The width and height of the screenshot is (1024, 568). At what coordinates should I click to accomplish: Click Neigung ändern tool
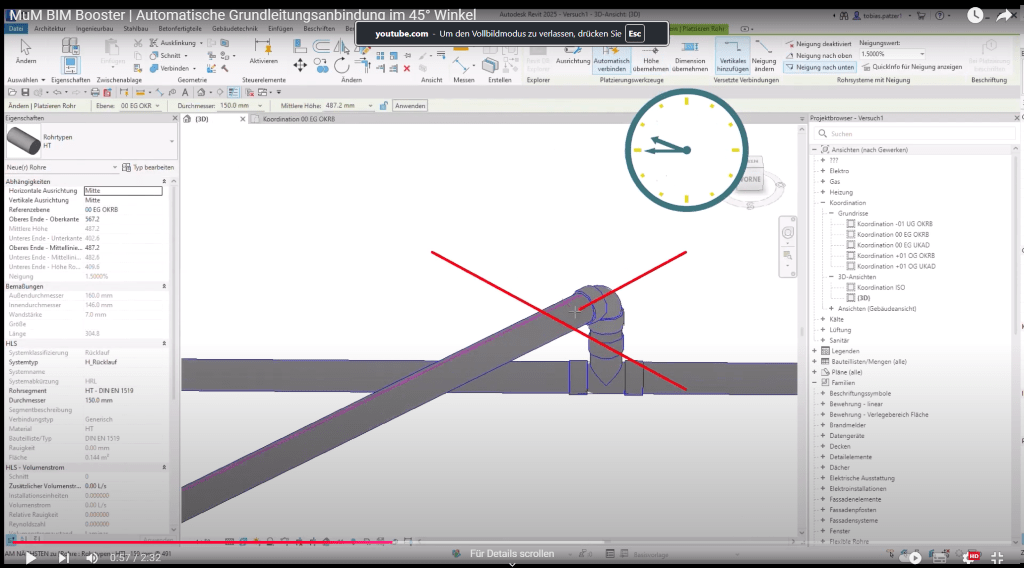(765, 56)
